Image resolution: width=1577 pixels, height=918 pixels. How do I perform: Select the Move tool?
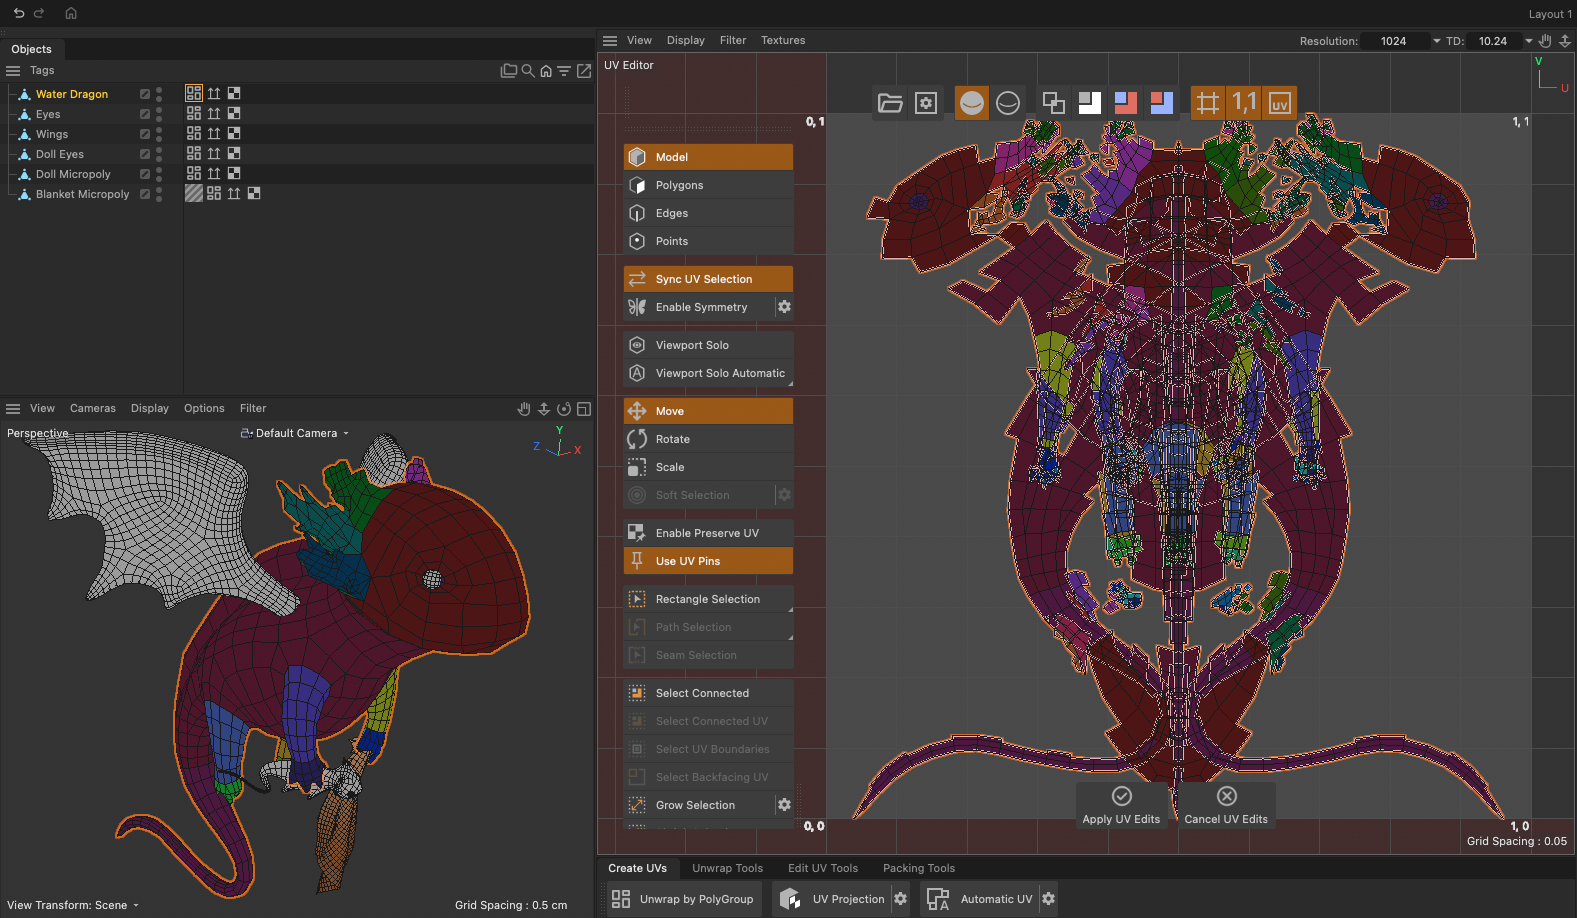tap(708, 411)
